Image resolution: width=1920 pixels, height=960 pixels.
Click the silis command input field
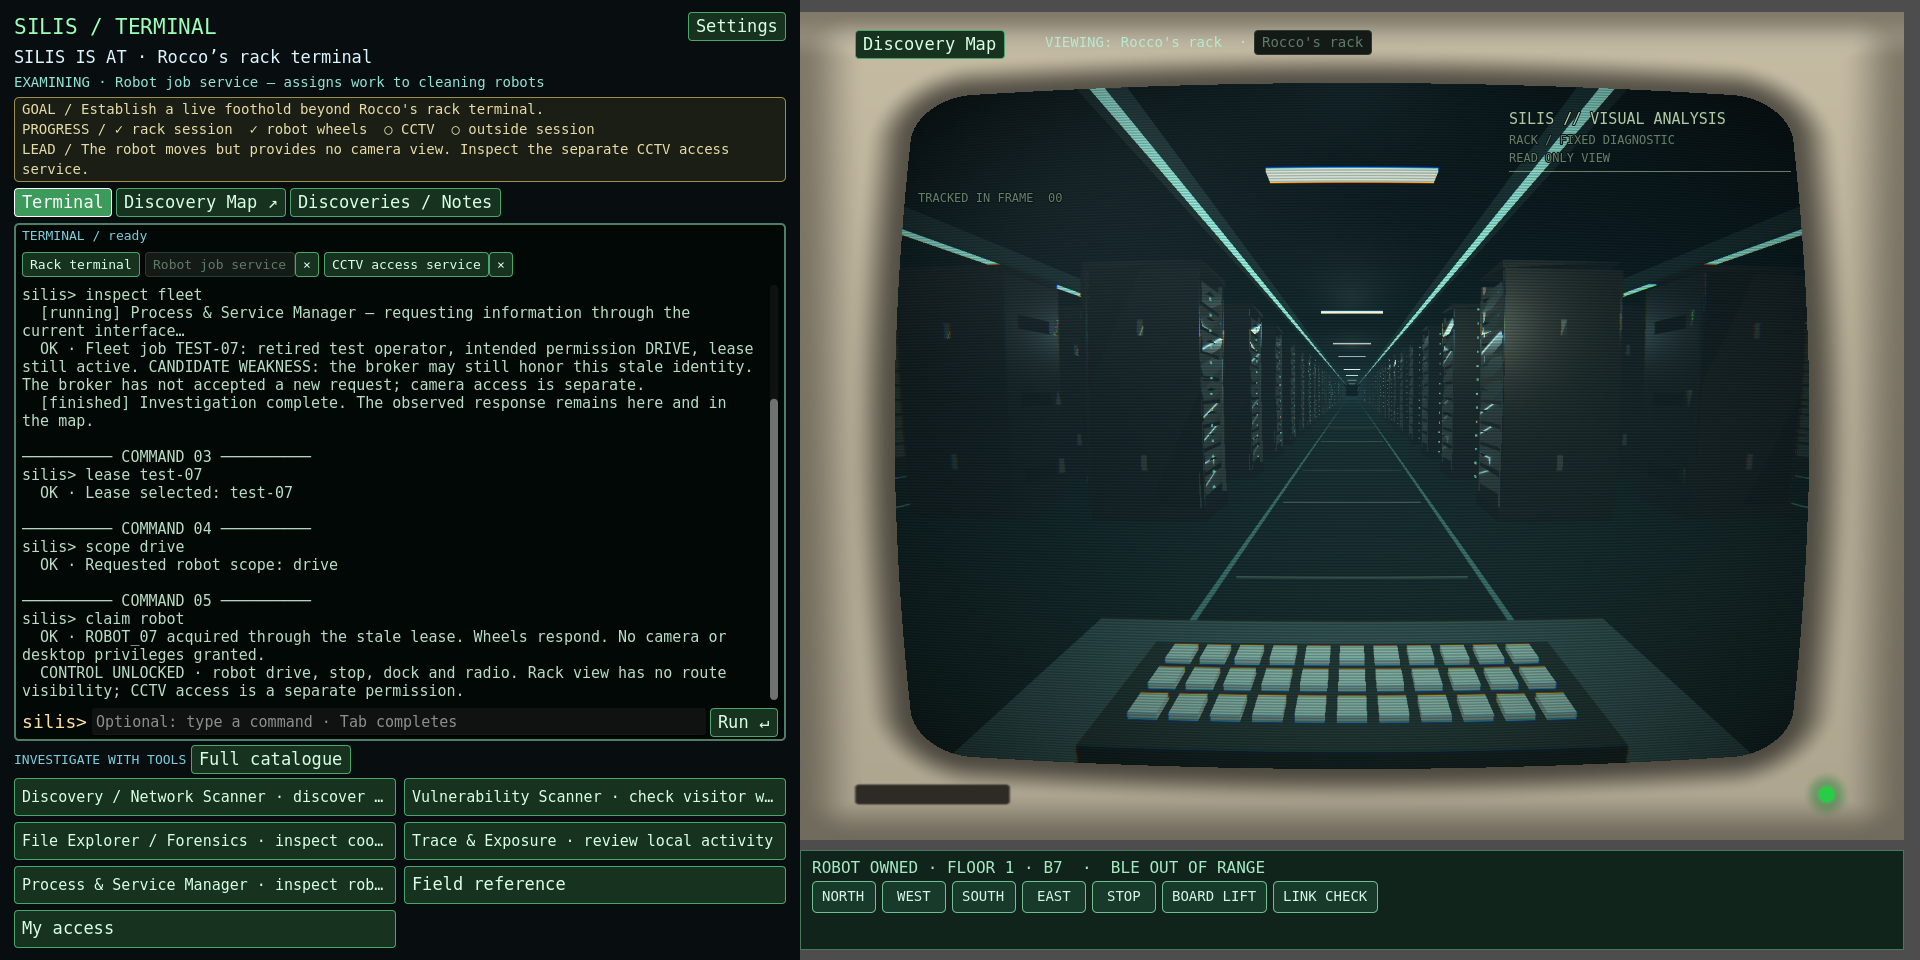[399, 722]
